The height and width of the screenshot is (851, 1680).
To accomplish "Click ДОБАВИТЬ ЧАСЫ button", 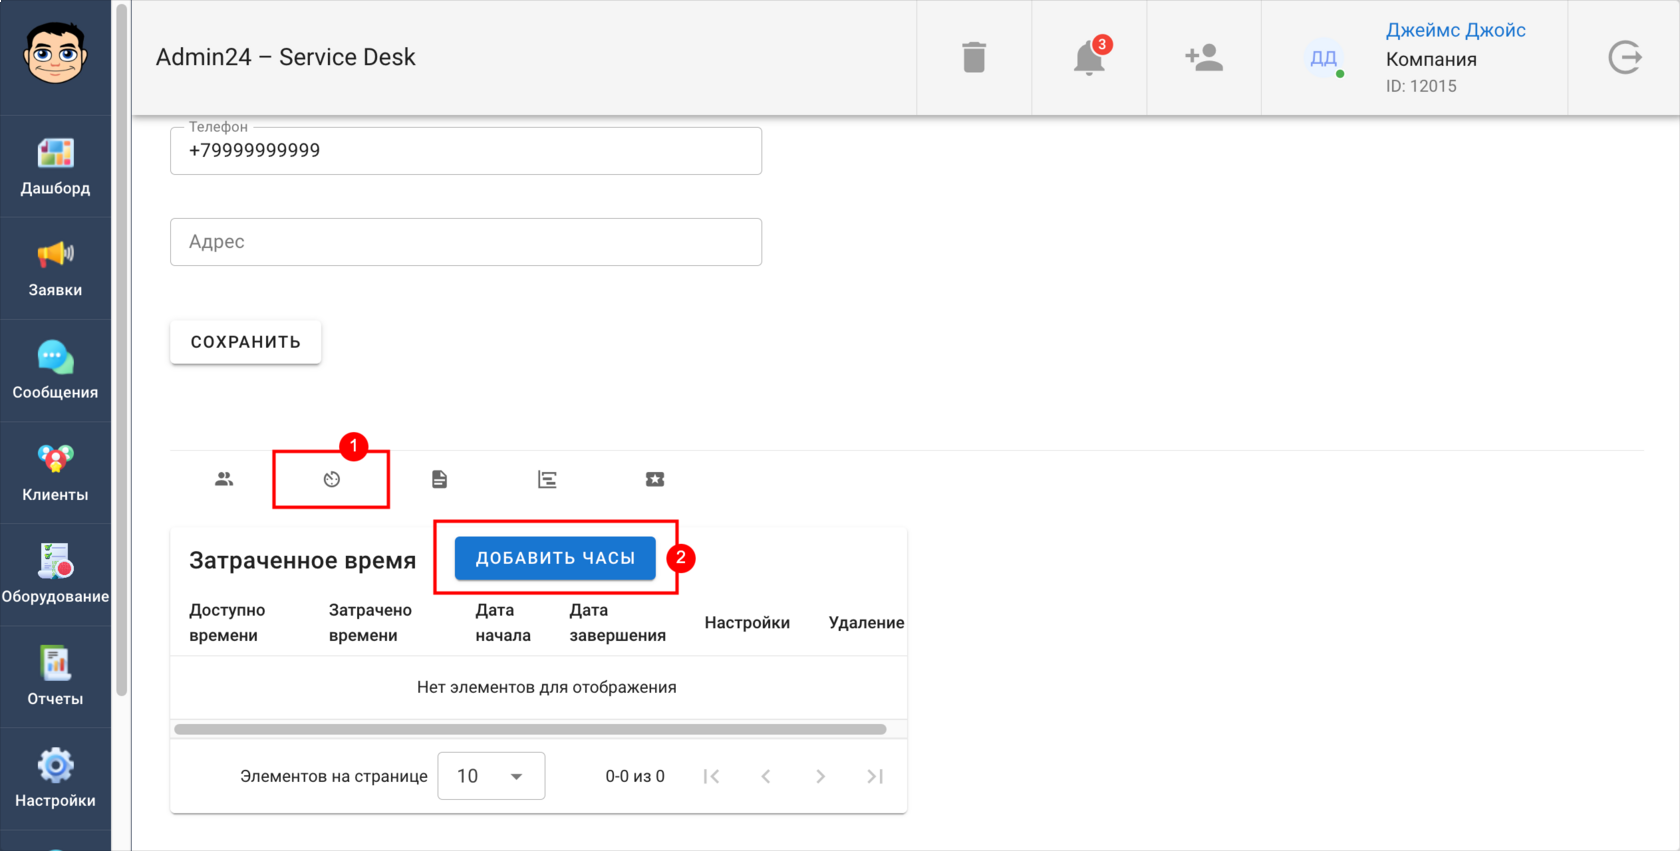I will click(x=555, y=558).
